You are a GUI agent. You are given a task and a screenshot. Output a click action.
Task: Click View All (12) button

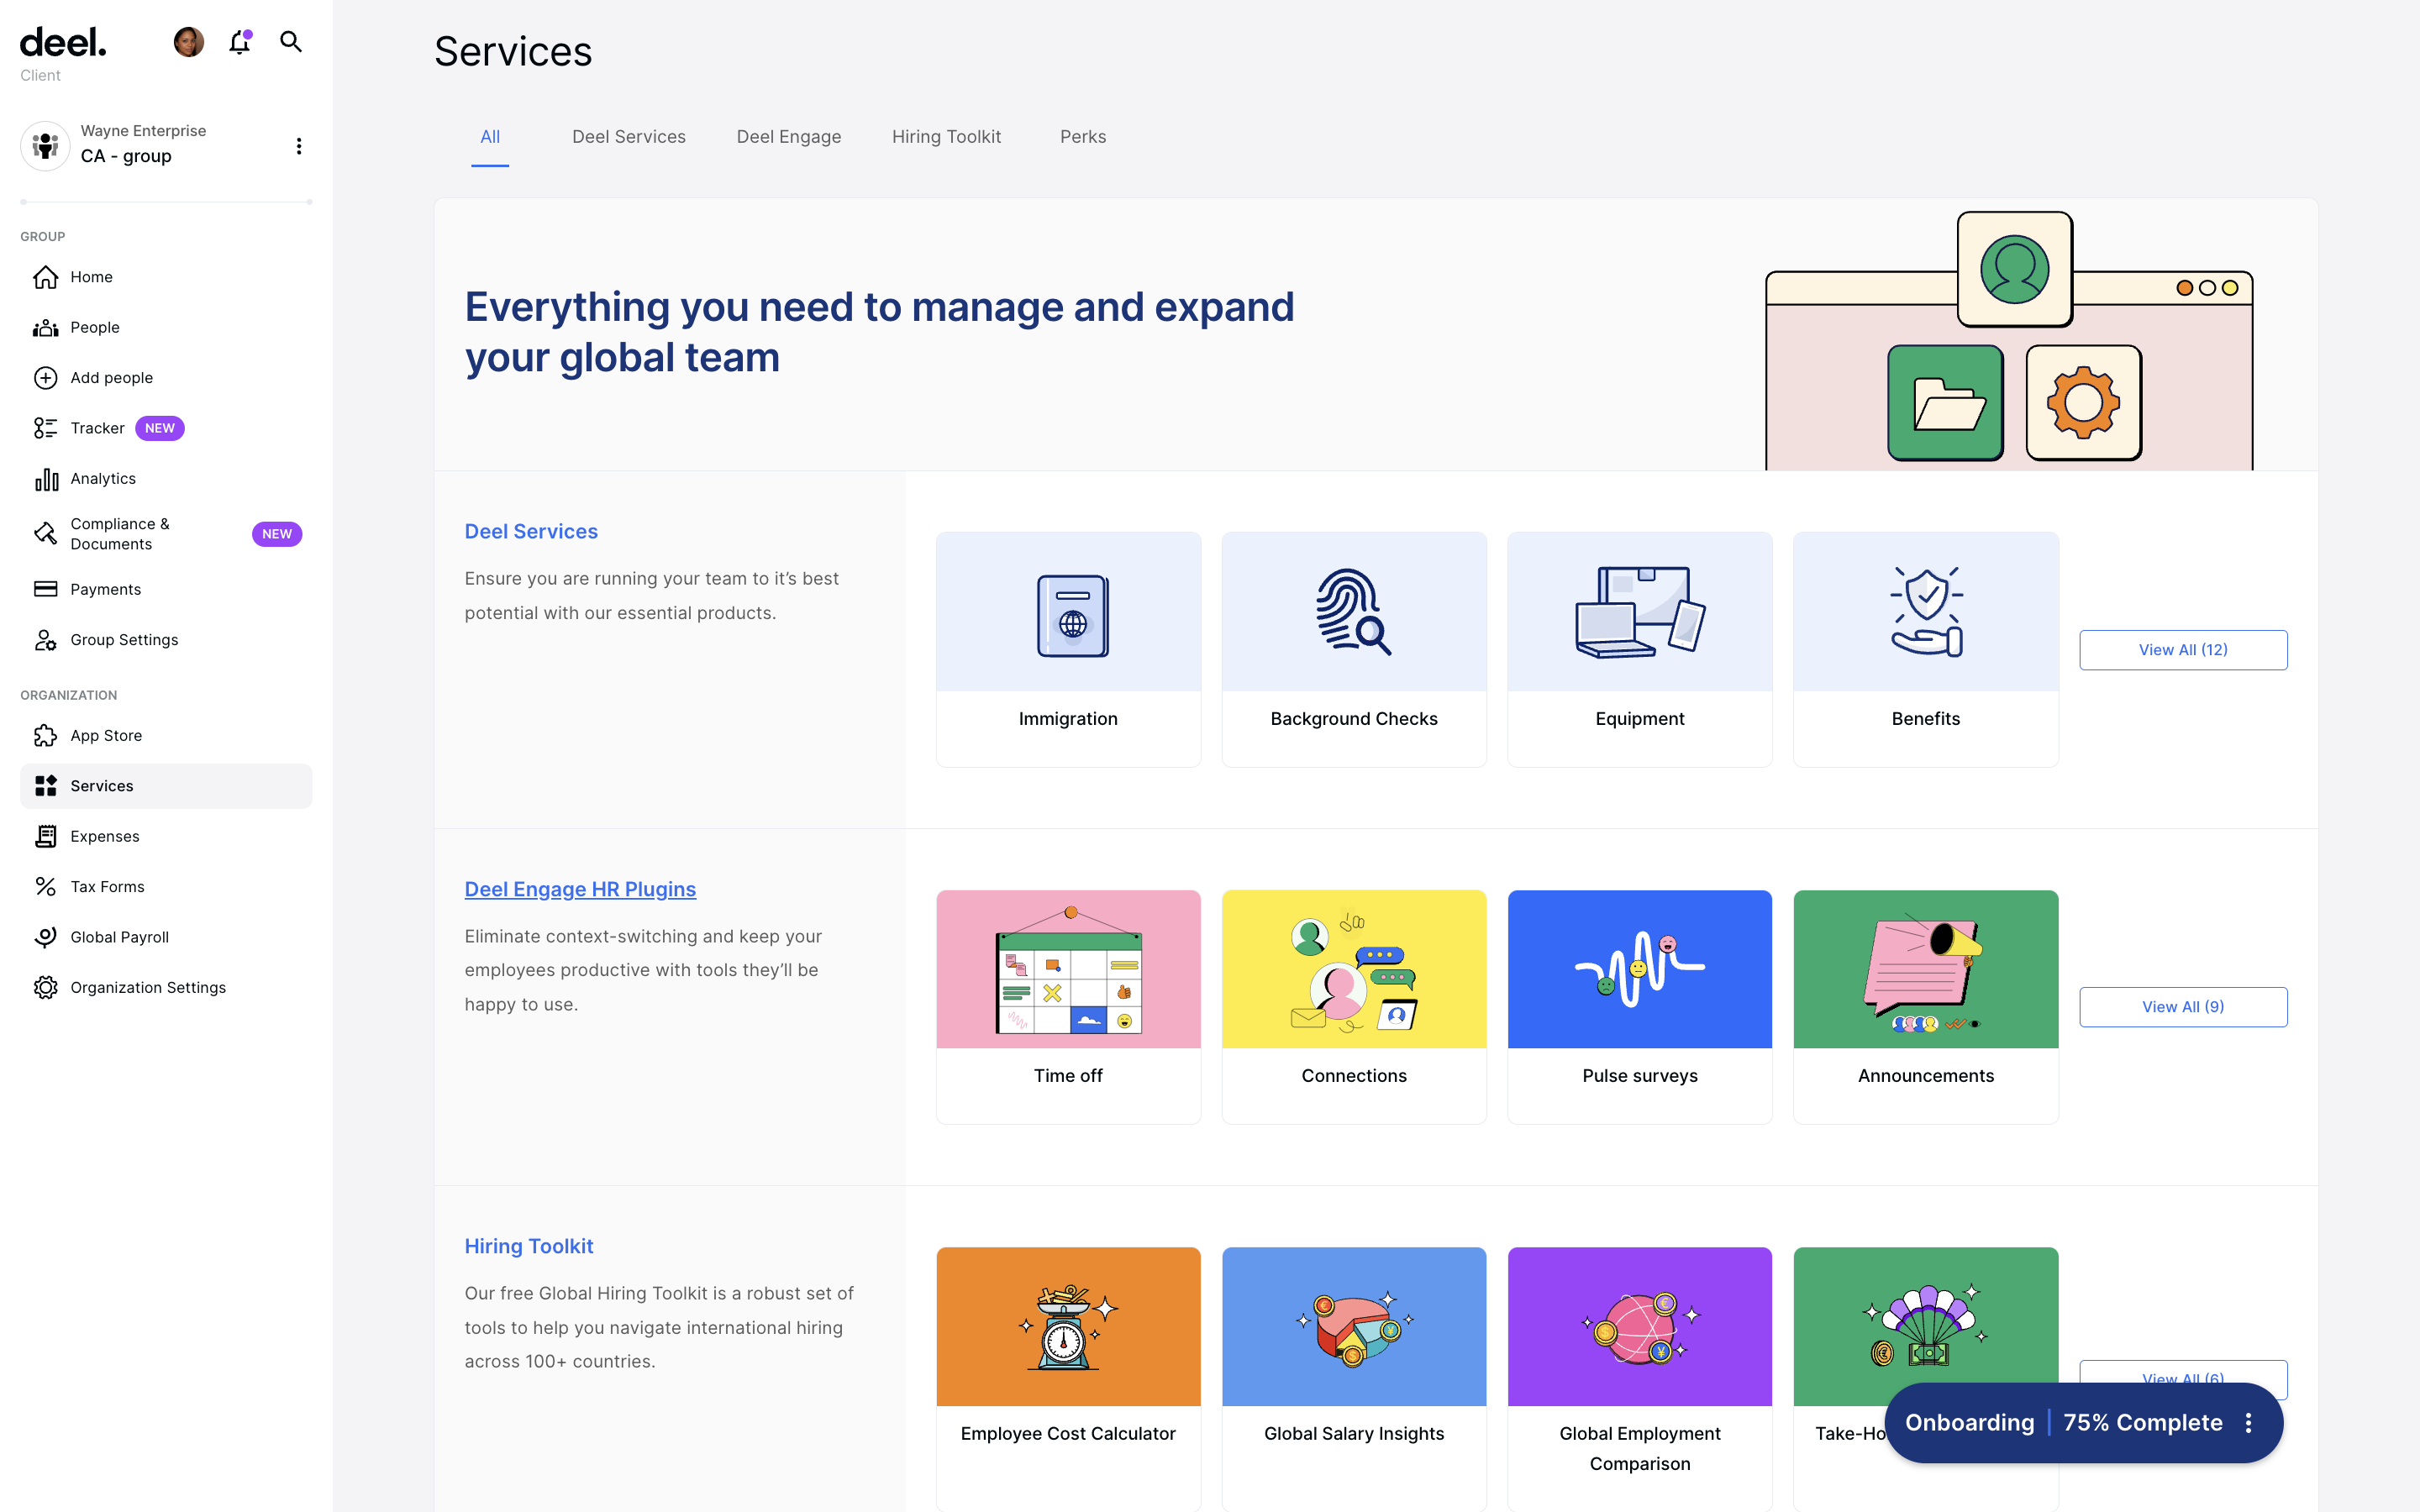(2182, 650)
